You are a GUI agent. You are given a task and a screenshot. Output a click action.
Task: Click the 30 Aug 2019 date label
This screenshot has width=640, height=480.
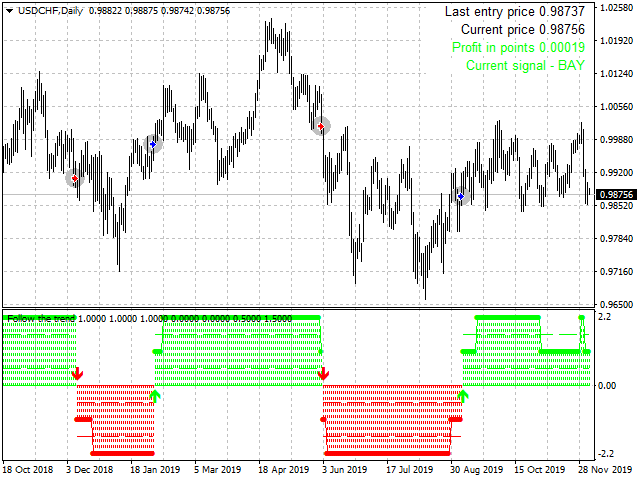(x=476, y=470)
